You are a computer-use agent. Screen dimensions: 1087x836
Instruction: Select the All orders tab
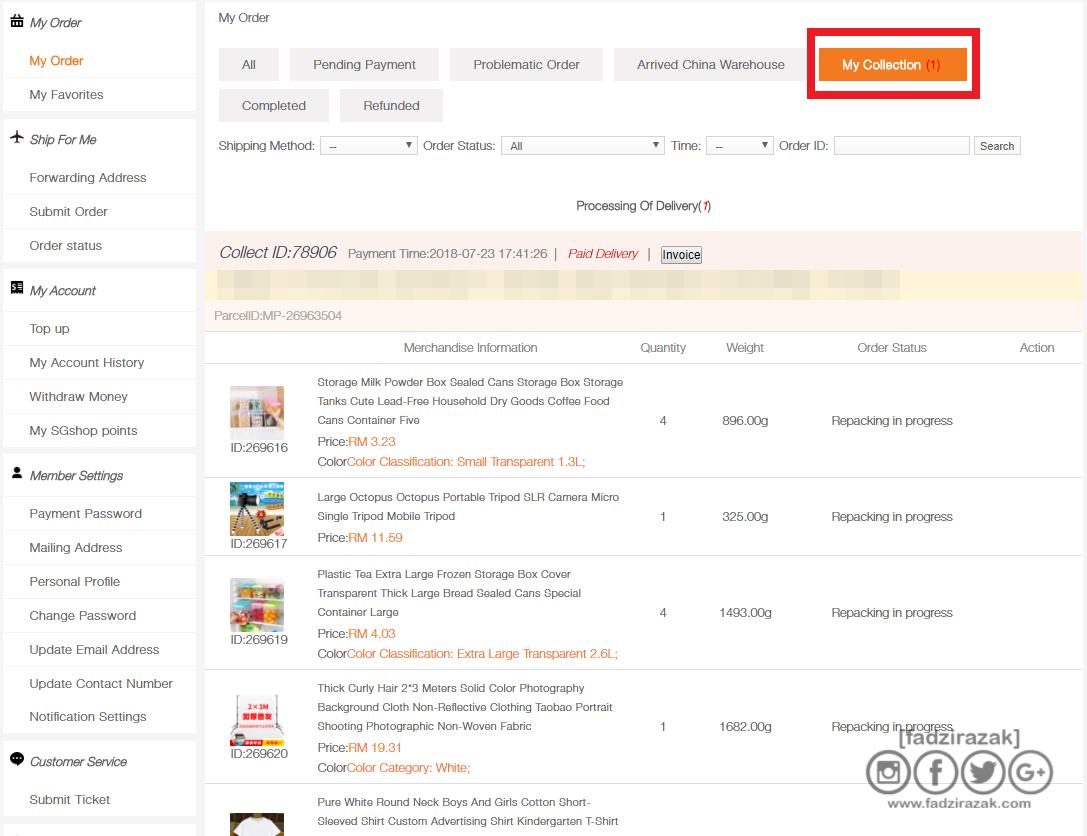click(249, 64)
